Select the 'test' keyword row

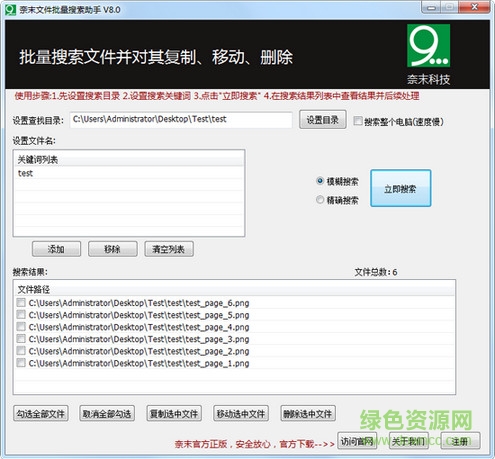(x=129, y=173)
